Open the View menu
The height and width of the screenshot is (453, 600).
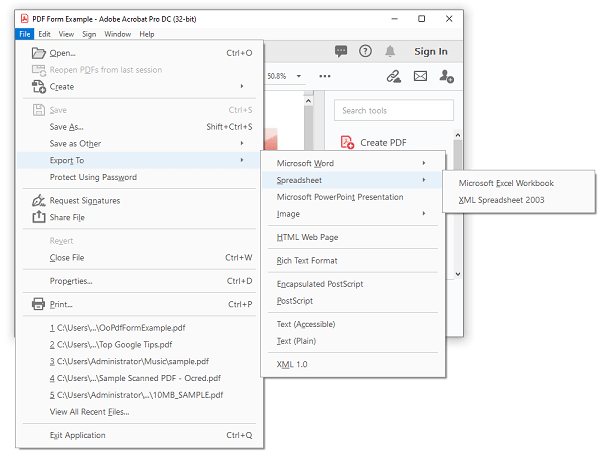pyautogui.click(x=66, y=34)
